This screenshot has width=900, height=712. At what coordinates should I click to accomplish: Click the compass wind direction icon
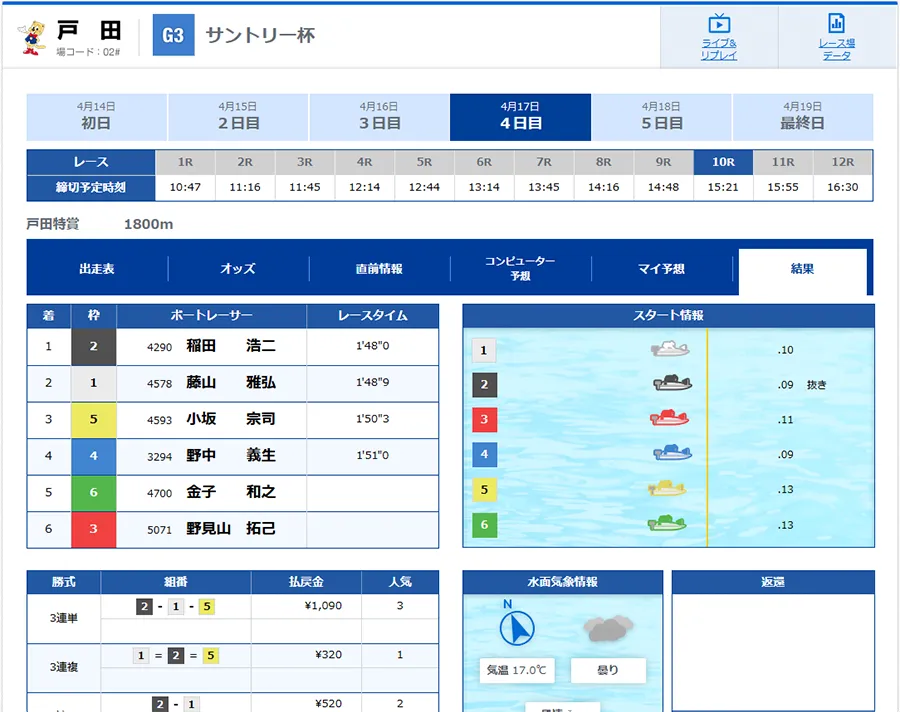tap(517, 626)
